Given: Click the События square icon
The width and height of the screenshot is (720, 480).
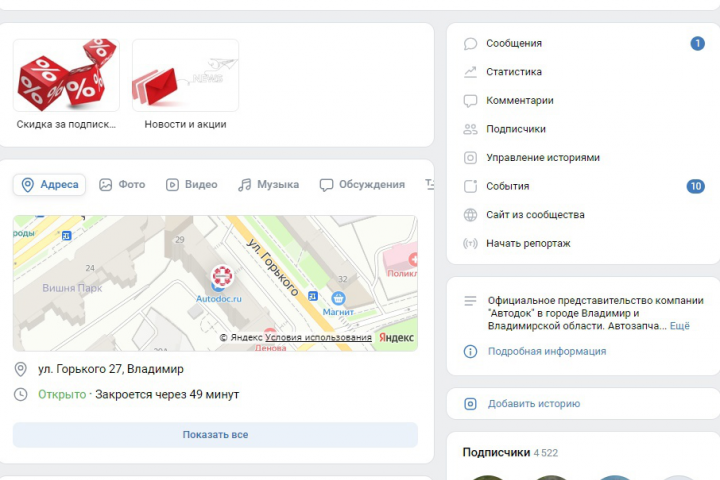Looking at the screenshot, I should [x=470, y=186].
